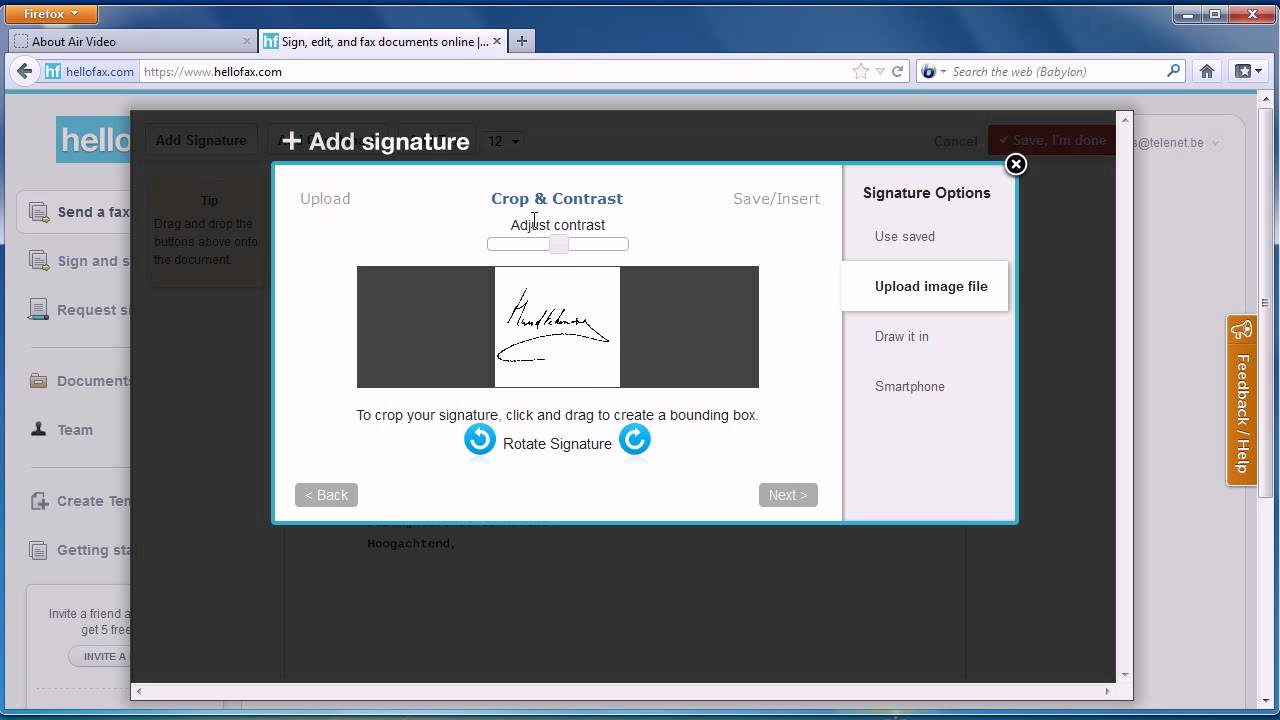Screen dimensions: 1280x720
Task: Go to the Upload step
Action: (325, 199)
